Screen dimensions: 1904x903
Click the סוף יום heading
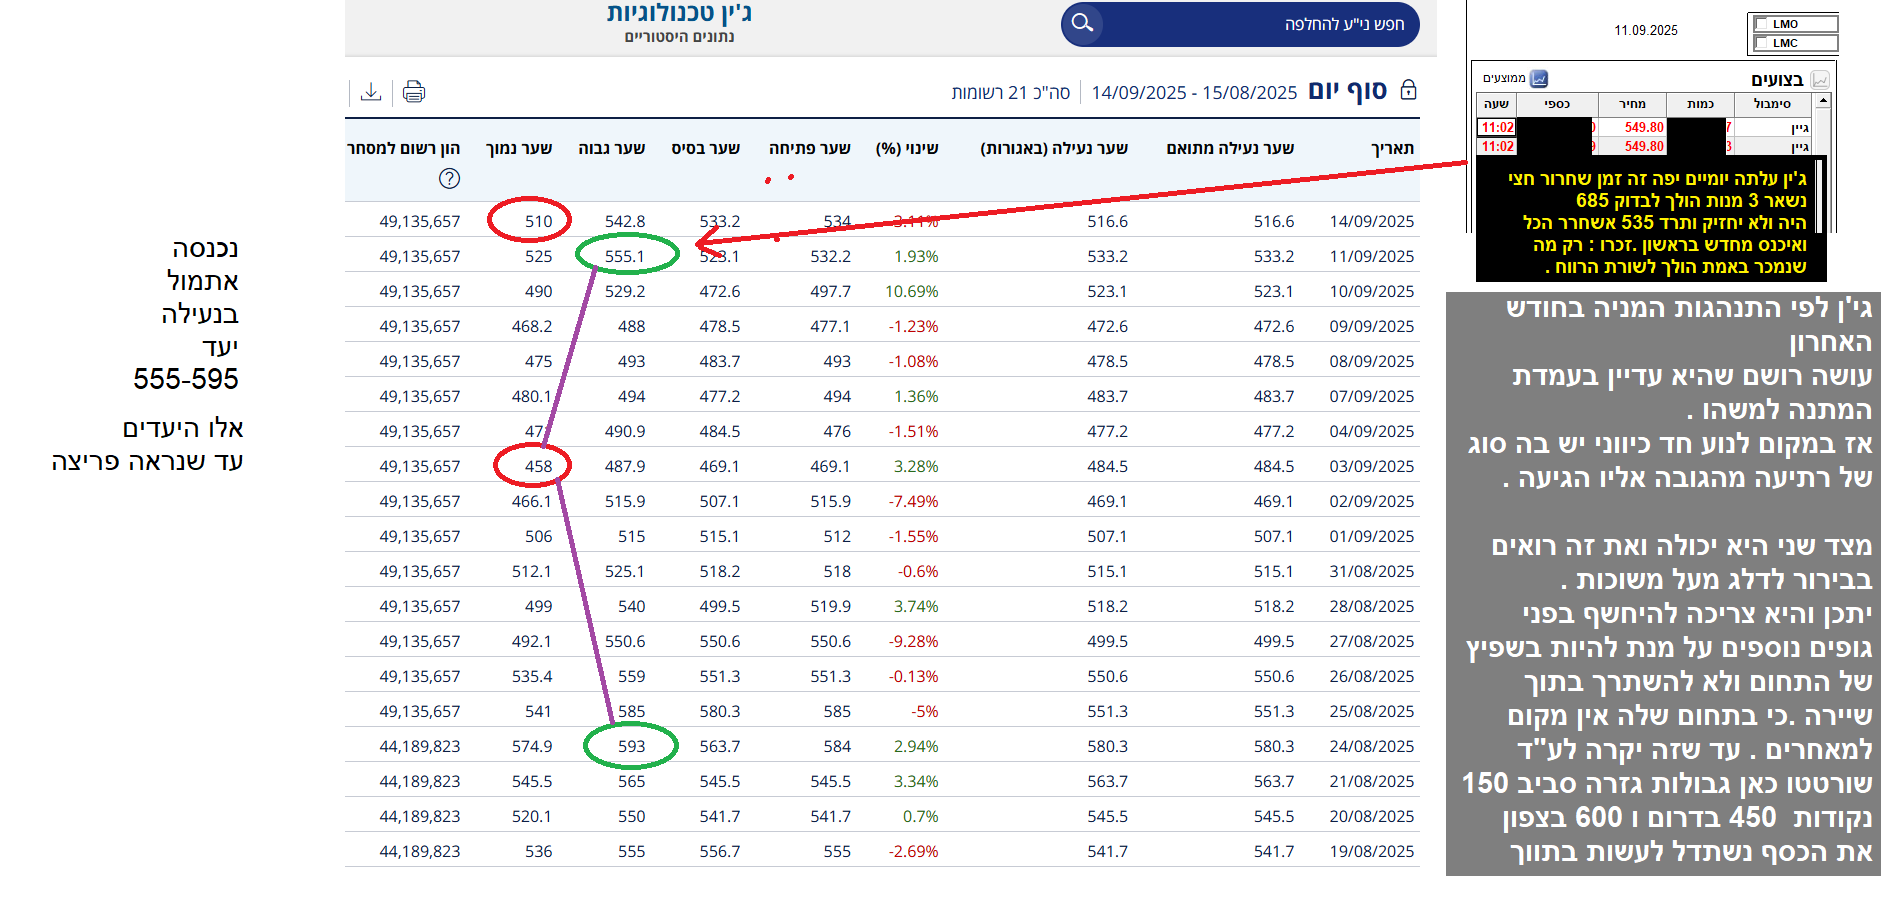pyautogui.click(x=1348, y=91)
